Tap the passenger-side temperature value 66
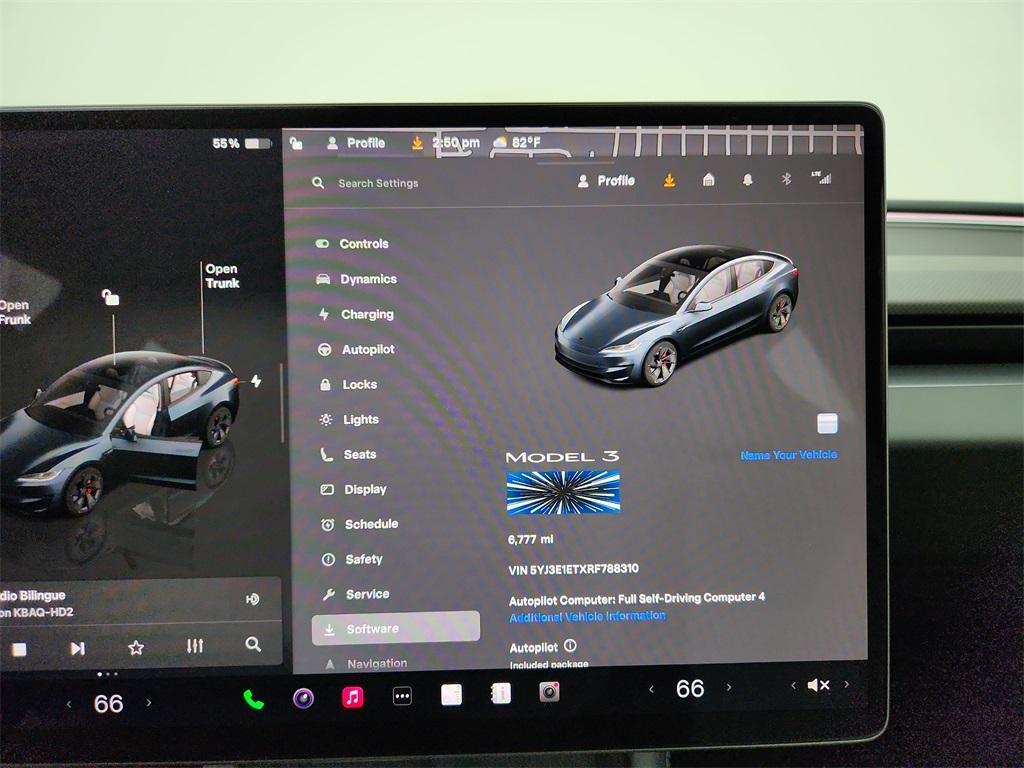 click(x=690, y=688)
